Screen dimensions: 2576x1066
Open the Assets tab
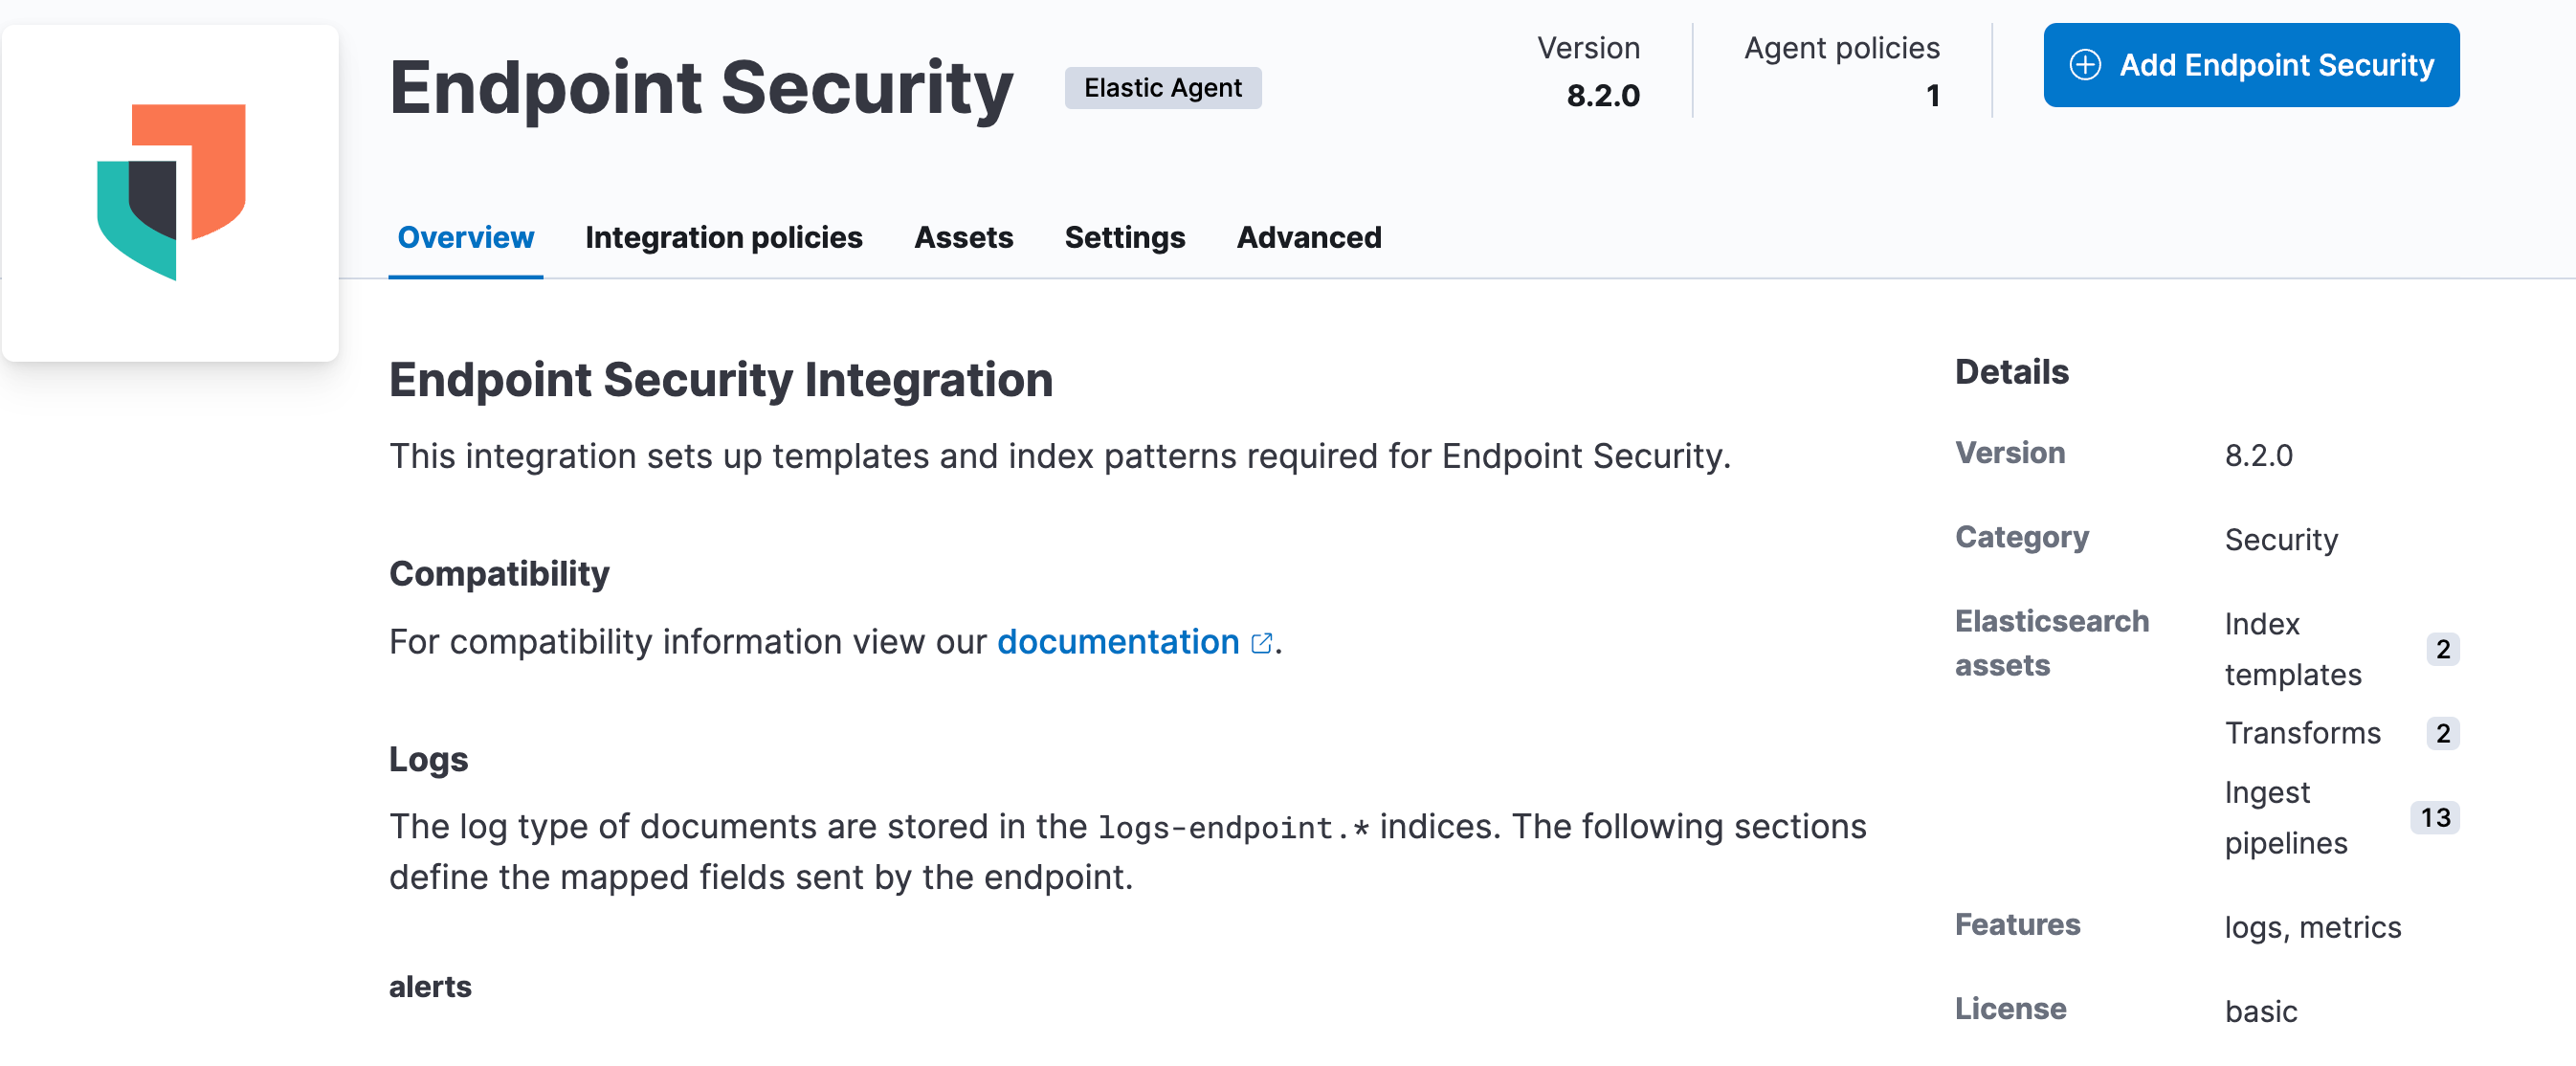[x=964, y=237]
